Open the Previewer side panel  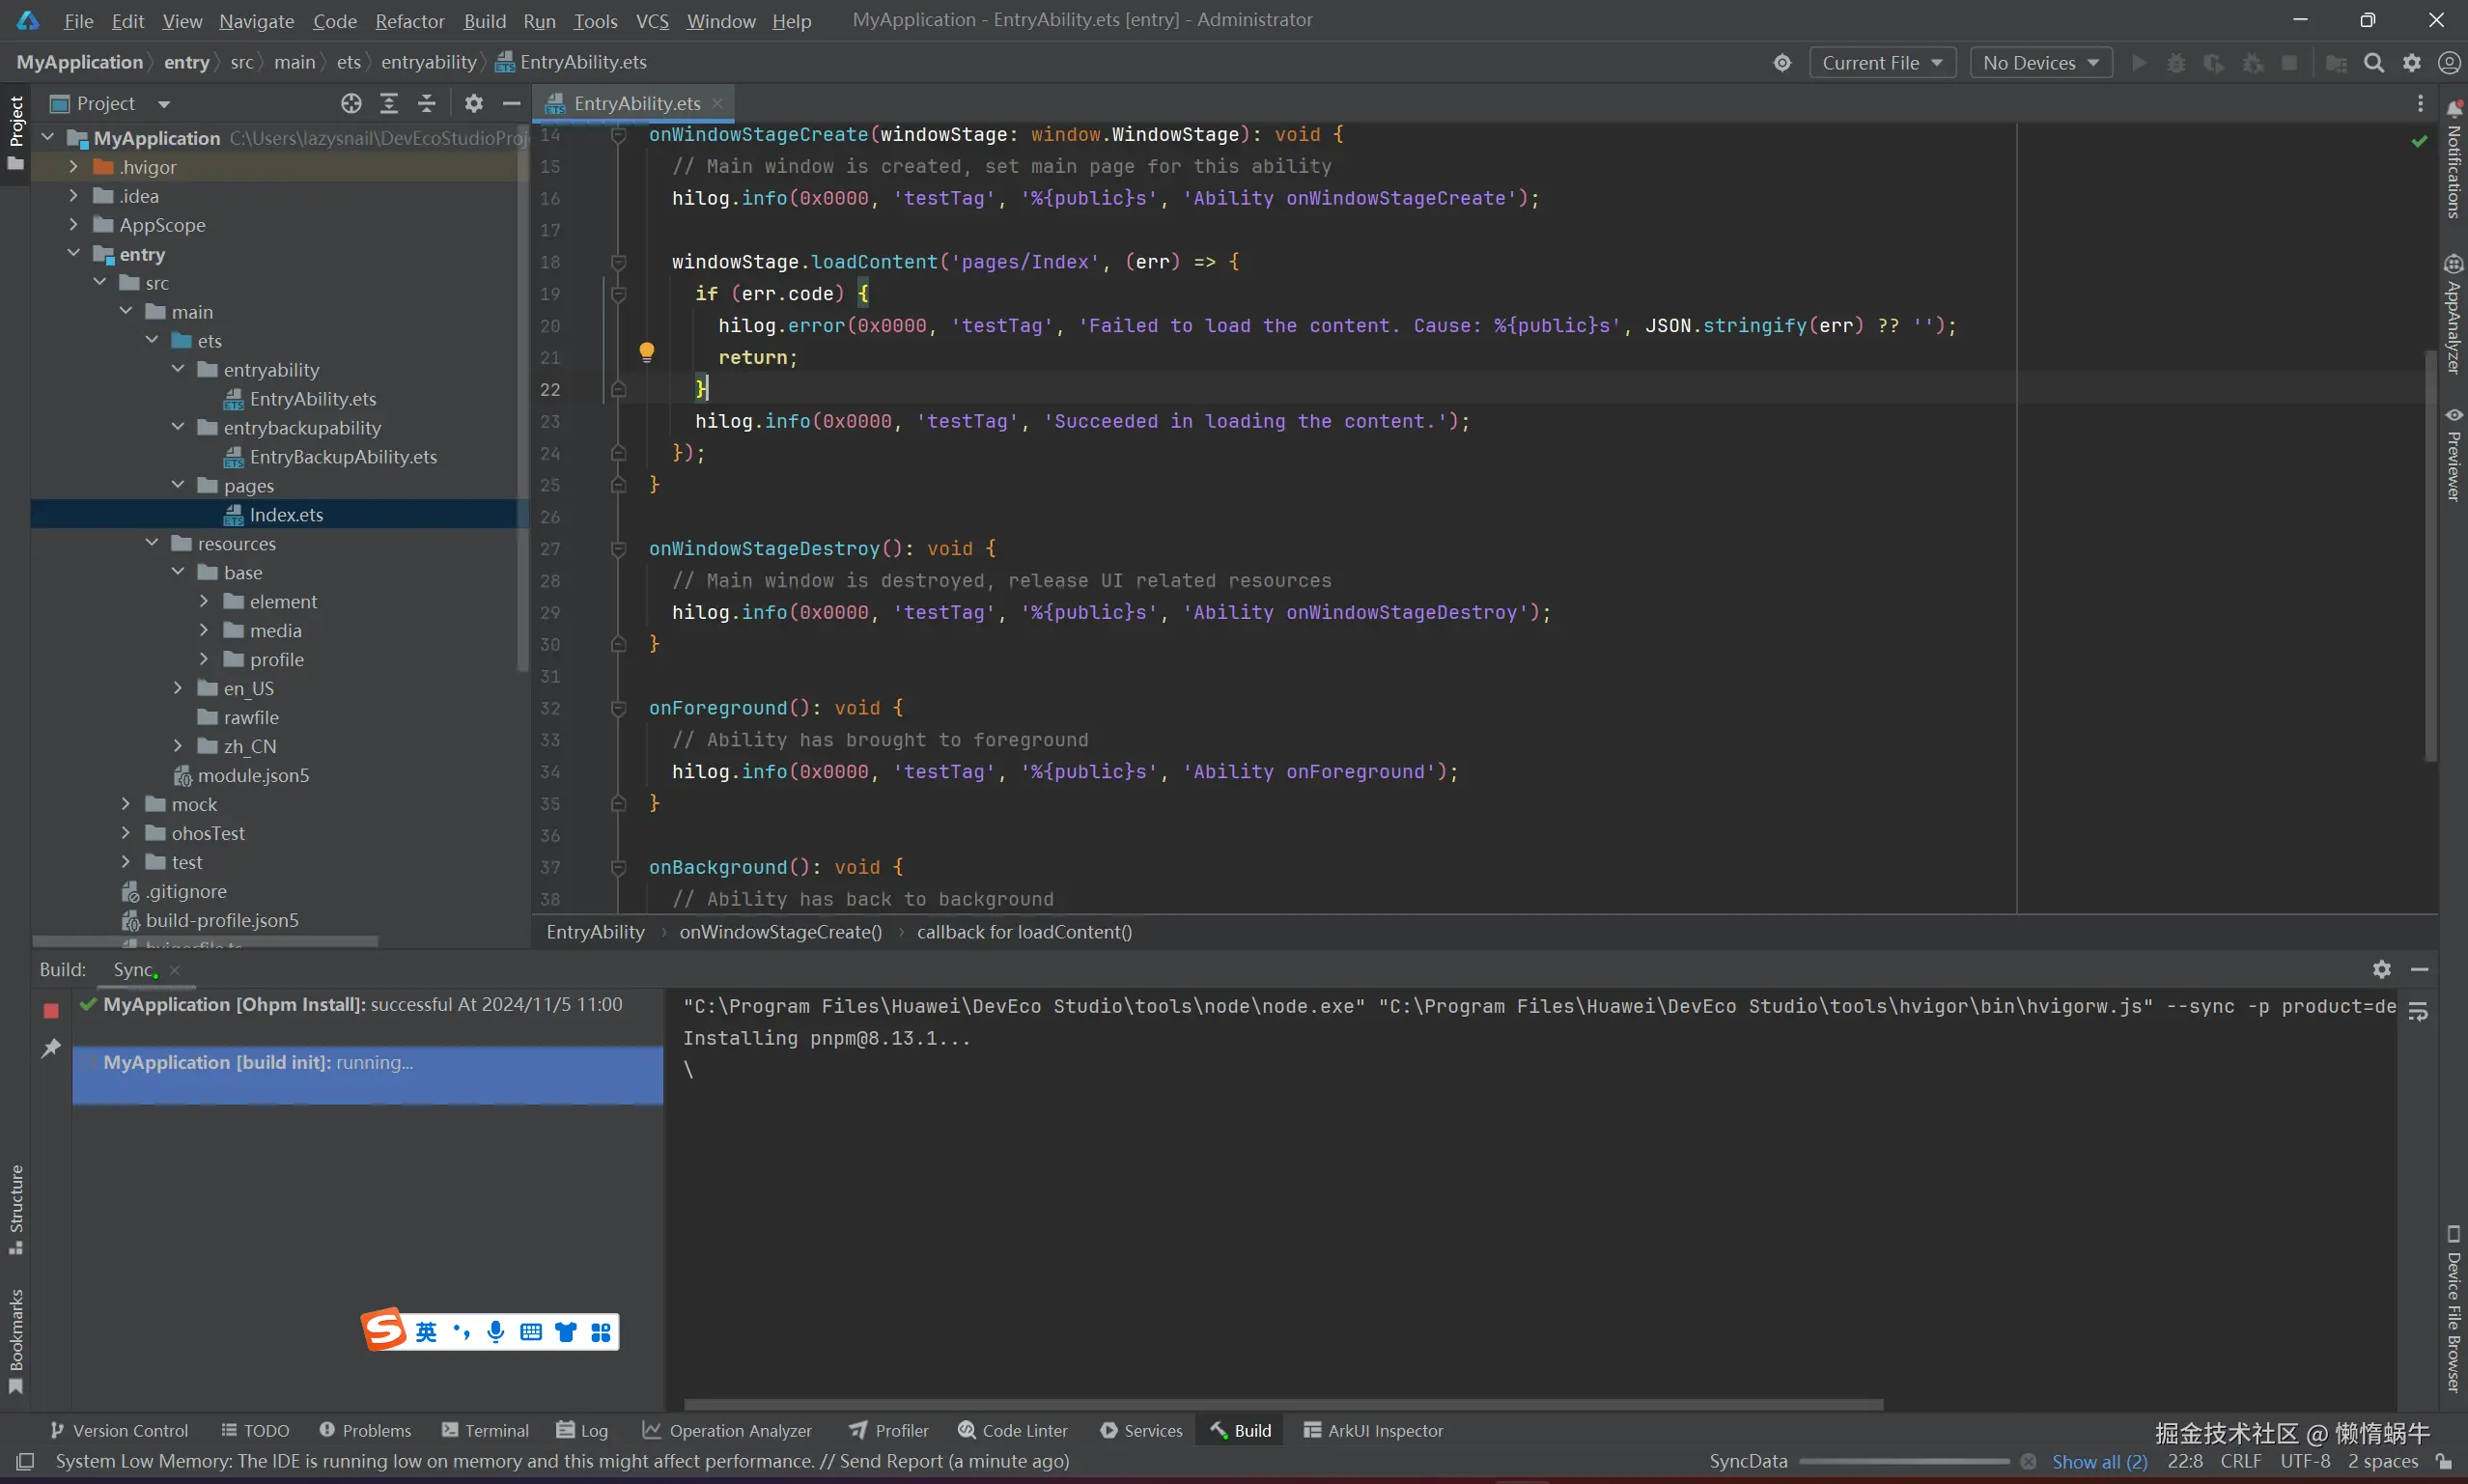point(2453,454)
